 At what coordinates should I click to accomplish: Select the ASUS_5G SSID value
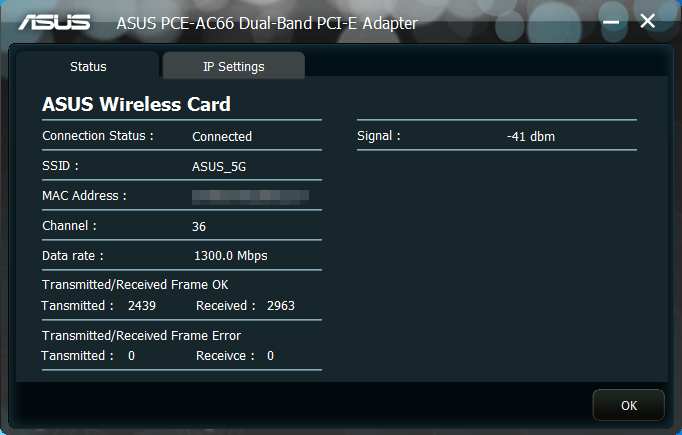(219, 167)
